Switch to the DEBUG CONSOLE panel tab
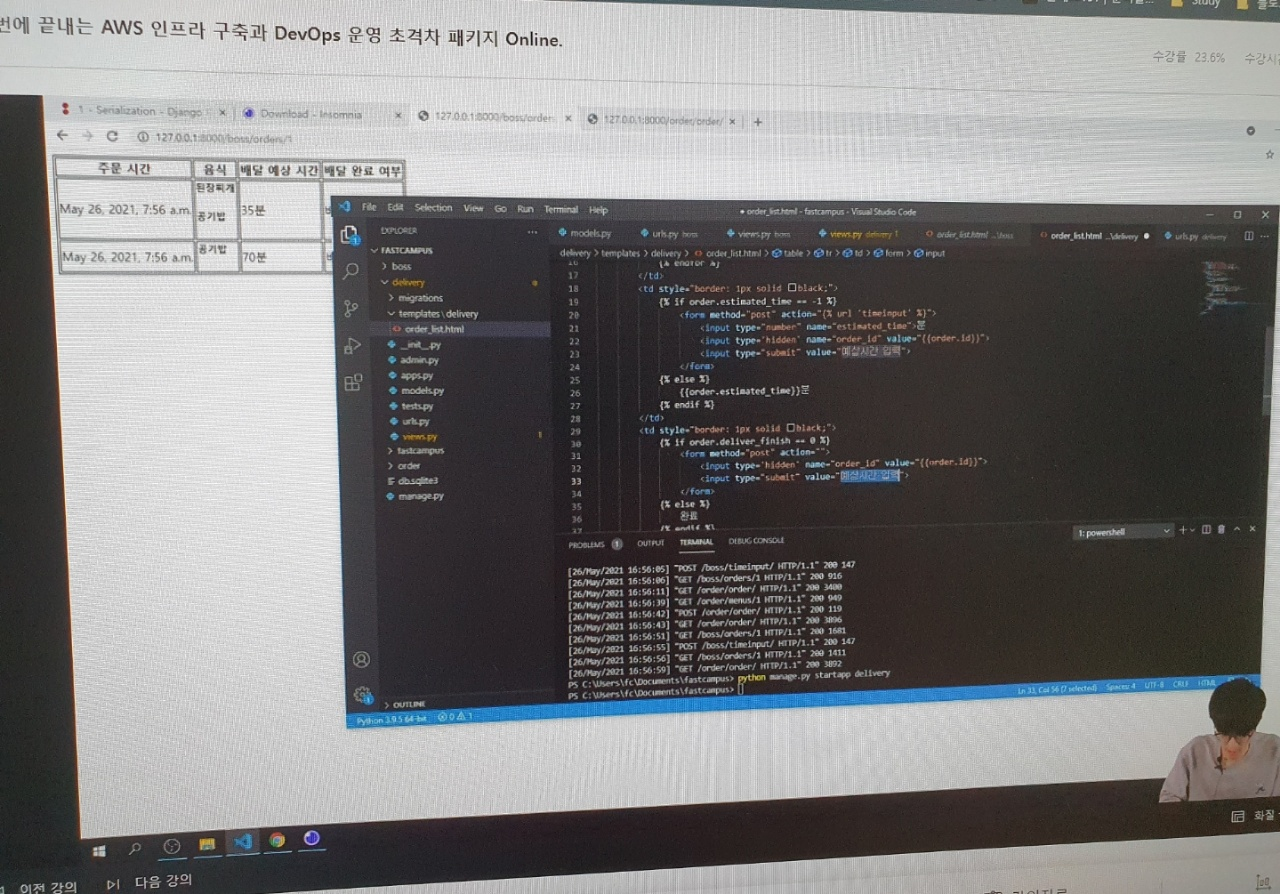 756,541
